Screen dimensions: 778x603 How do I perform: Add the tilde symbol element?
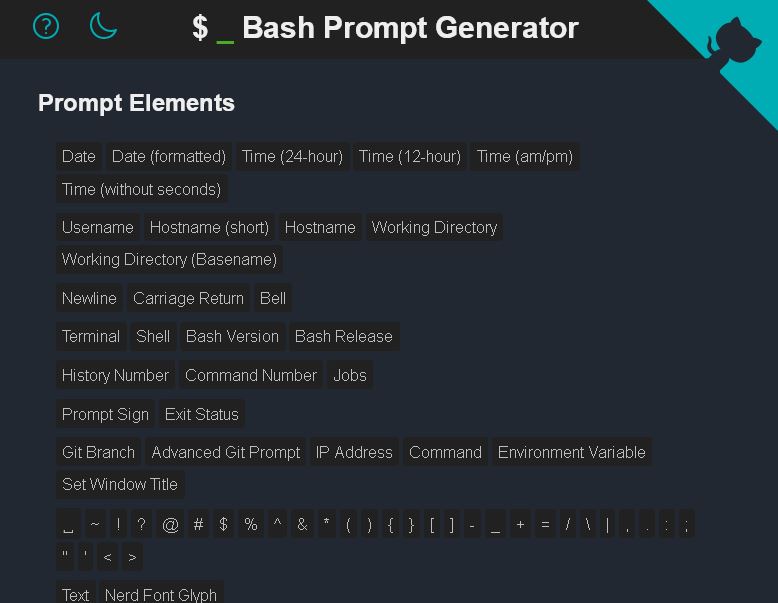(95, 524)
